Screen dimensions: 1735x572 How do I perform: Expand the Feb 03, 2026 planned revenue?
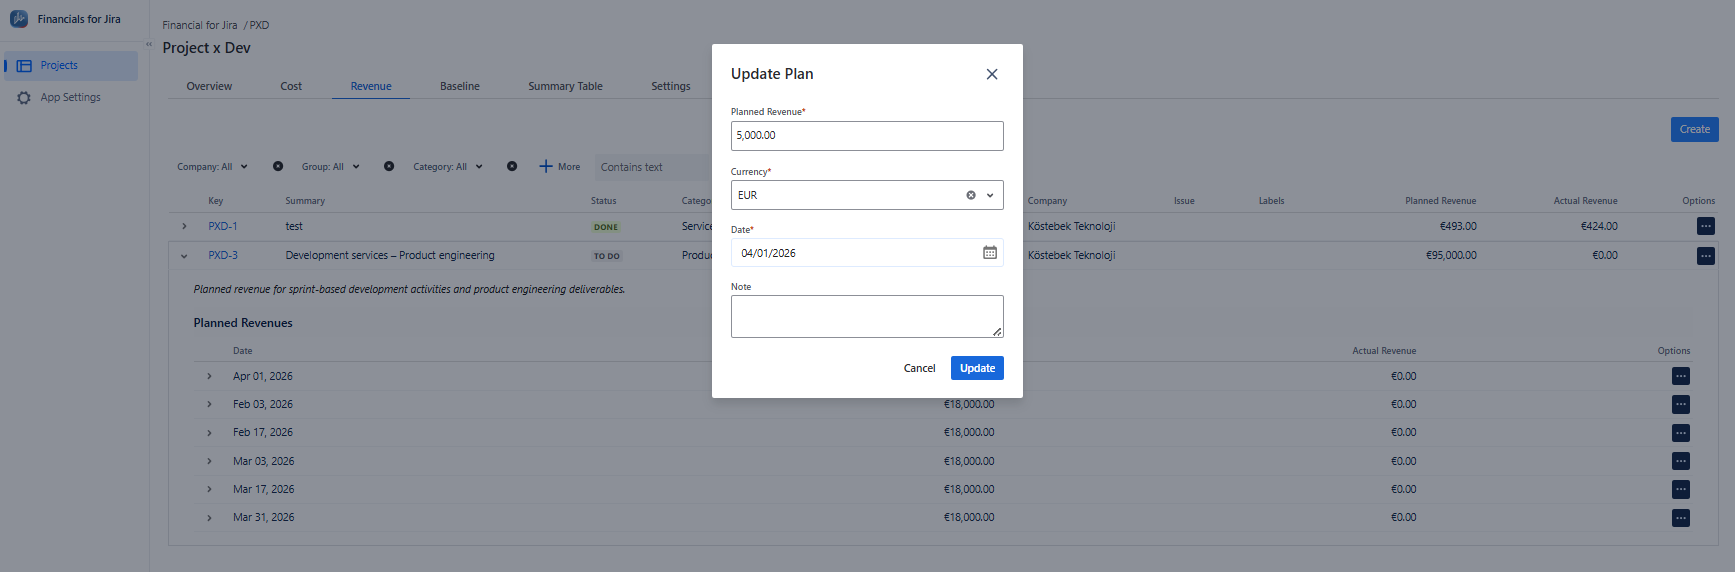pos(209,405)
